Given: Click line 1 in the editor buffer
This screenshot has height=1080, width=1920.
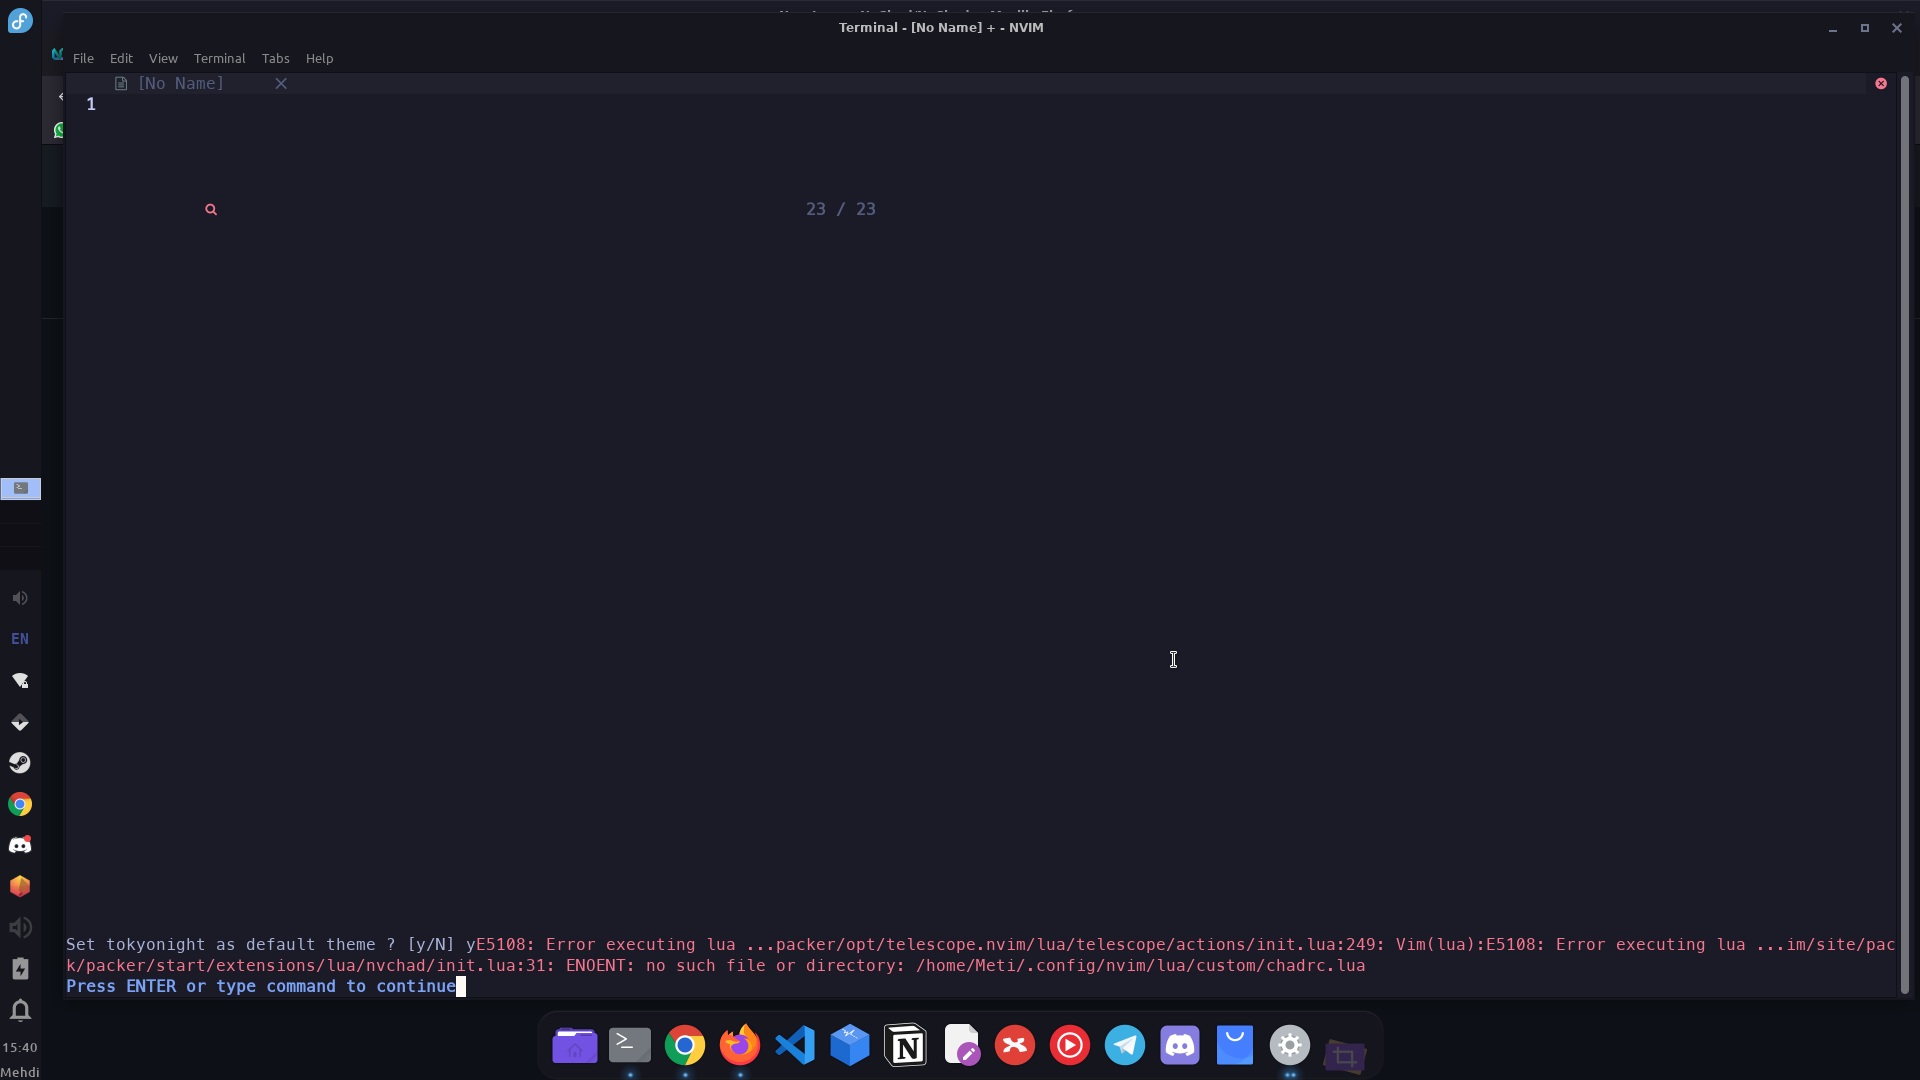Looking at the screenshot, I should pos(91,104).
